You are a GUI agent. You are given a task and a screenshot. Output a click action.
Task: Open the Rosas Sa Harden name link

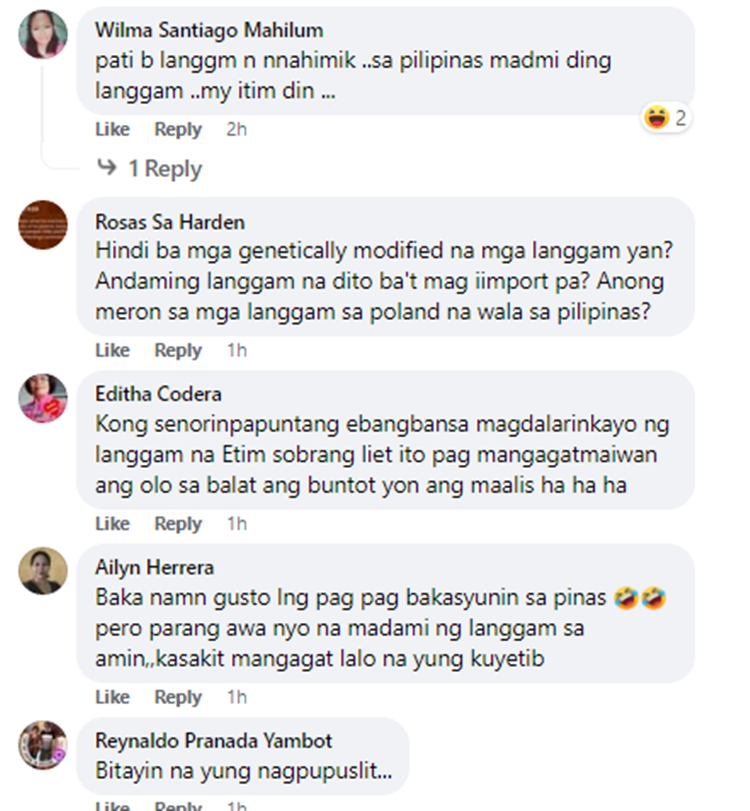pyautogui.click(x=170, y=222)
